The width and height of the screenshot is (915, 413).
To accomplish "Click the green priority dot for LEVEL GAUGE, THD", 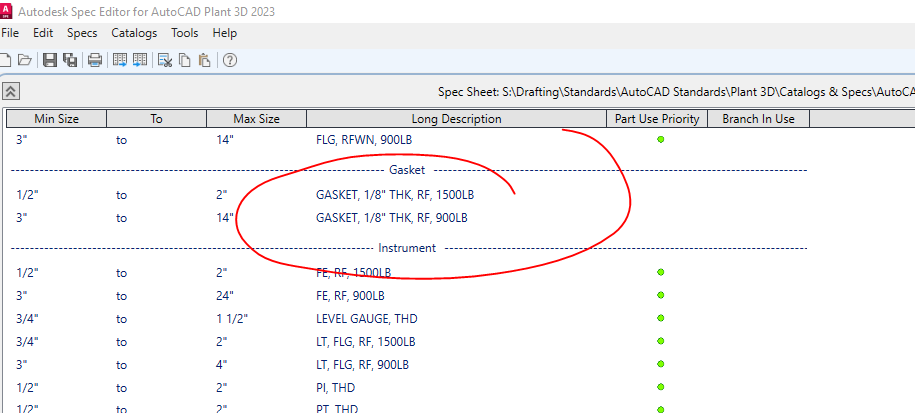I will (661, 318).
